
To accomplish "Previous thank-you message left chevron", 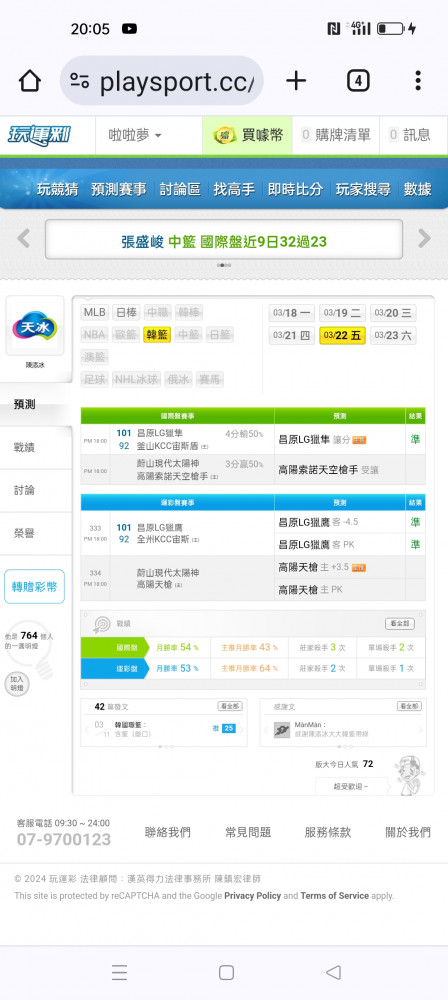I will coord(265,730).
